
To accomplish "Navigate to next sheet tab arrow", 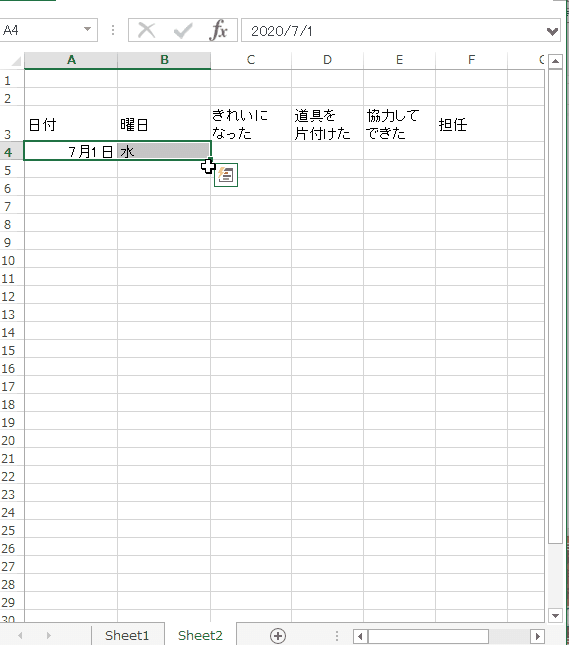I will click(49, 636).
